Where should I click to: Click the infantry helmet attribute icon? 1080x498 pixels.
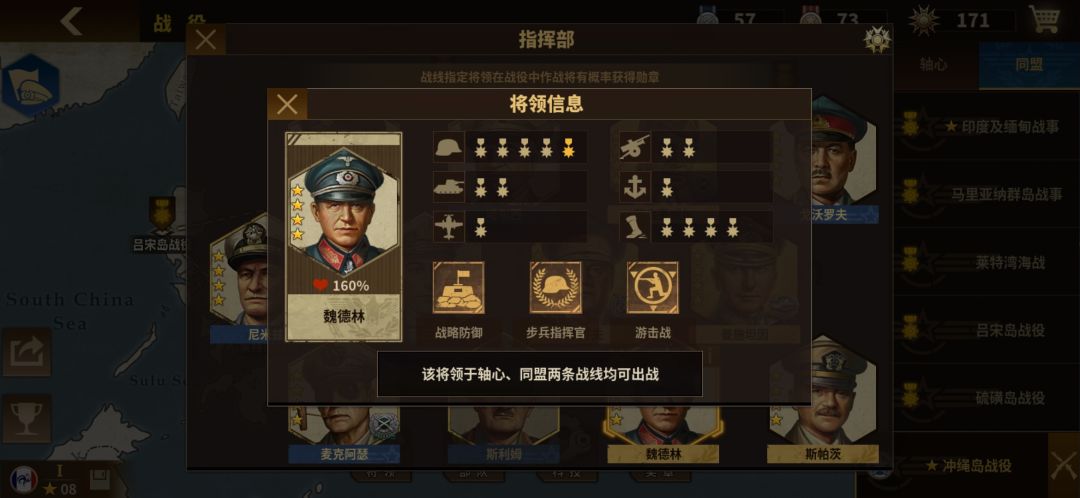tap(448, 147)
